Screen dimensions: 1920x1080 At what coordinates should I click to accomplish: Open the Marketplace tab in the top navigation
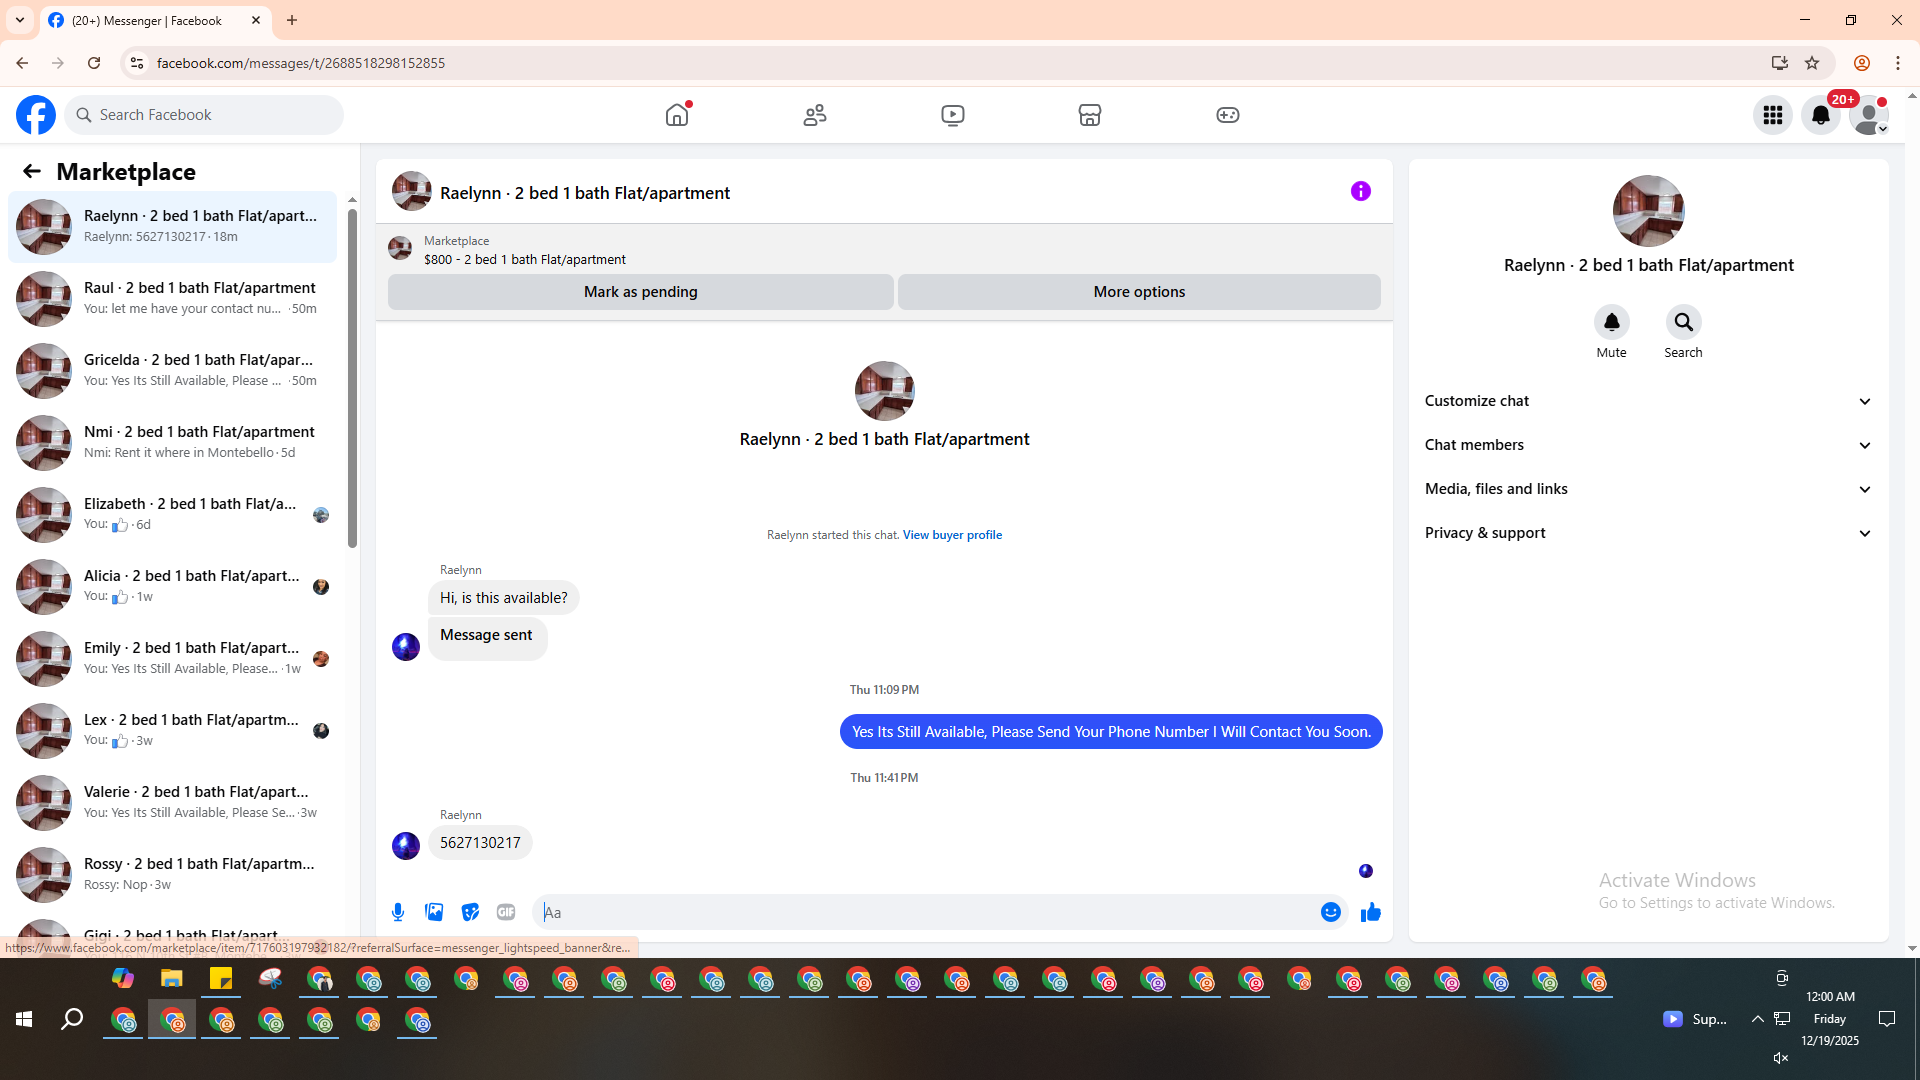click(1089, 115)
